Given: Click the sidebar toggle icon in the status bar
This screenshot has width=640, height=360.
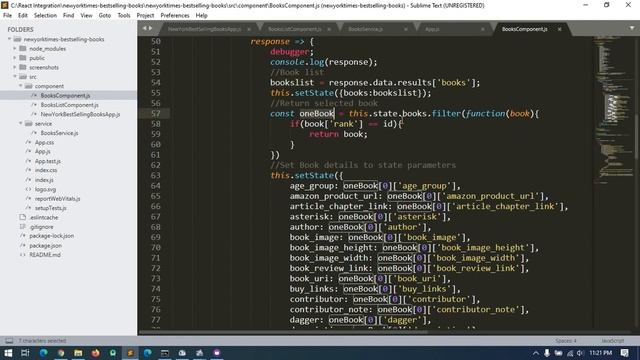Looking at the screenshot, I should (9, 340).
